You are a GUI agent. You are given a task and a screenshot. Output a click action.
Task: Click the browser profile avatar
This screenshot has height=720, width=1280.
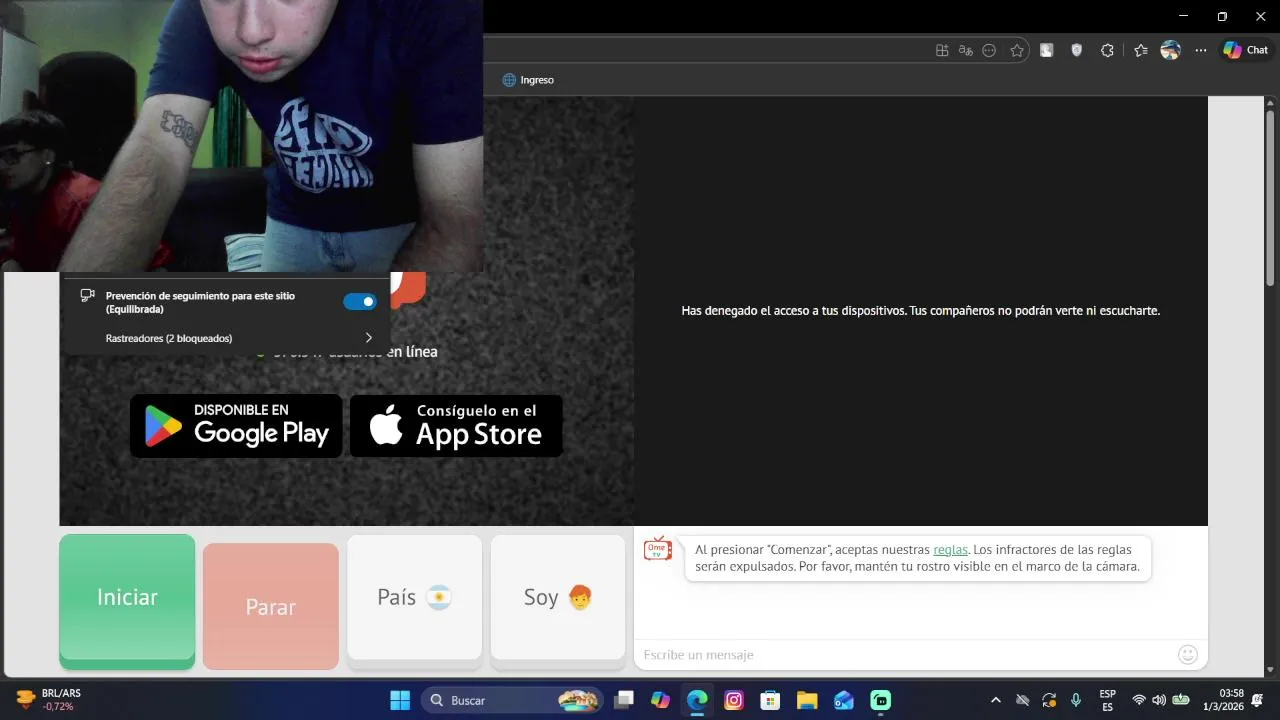click(x=1170, y=50)
